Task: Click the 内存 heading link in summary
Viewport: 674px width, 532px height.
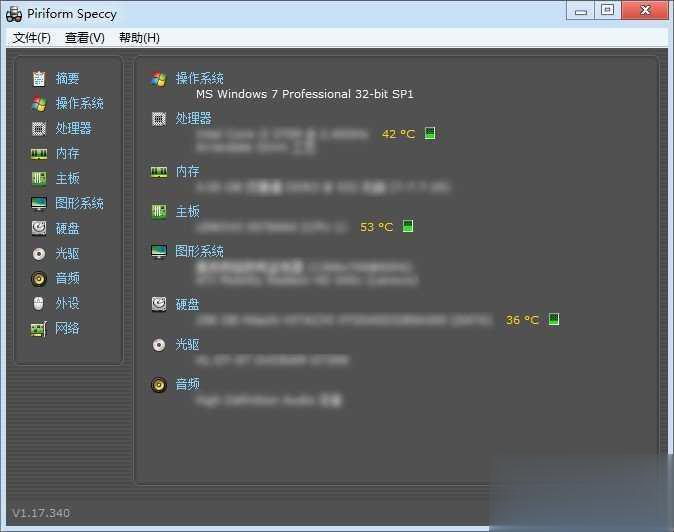Action: pos(187,171)
